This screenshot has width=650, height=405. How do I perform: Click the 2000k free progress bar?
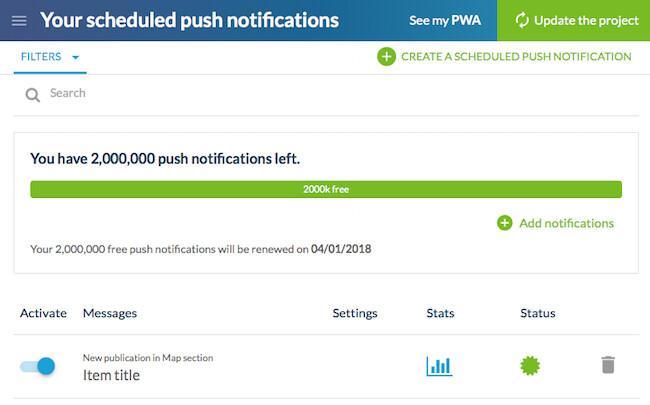tap(326, 189)
